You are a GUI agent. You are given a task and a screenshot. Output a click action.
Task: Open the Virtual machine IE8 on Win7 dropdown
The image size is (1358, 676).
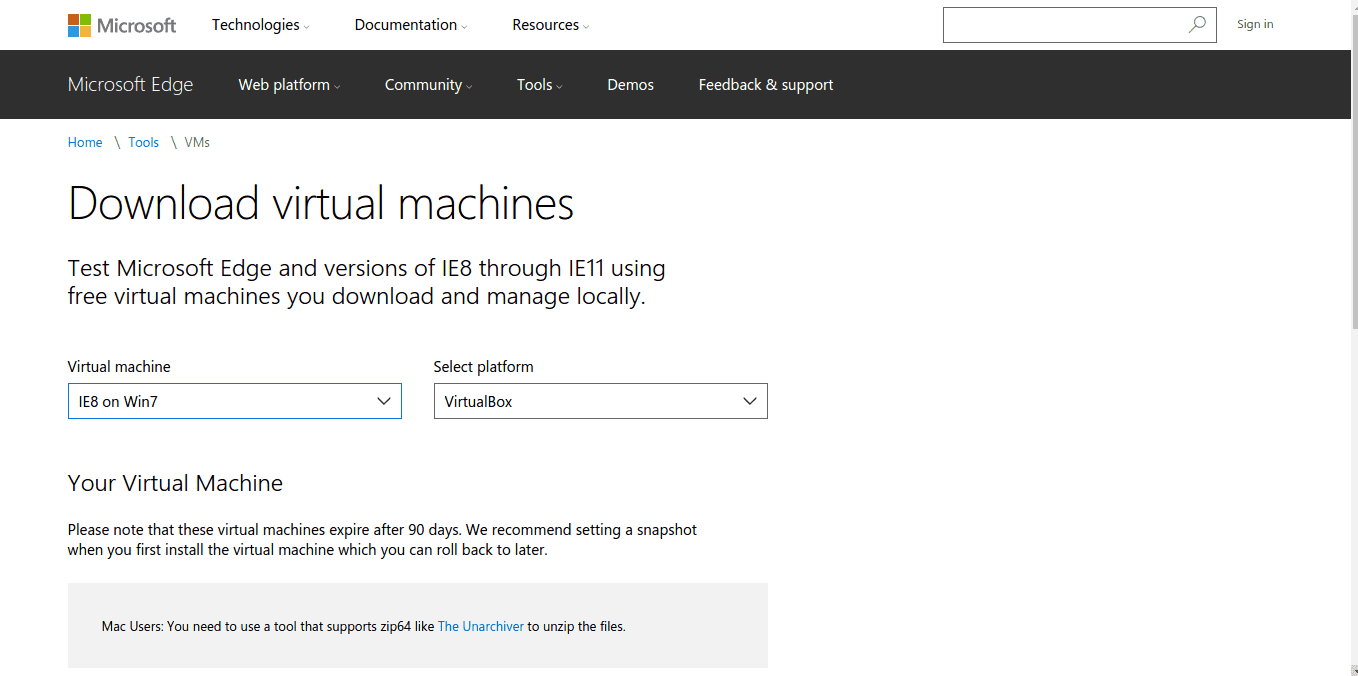click(234, 401)
